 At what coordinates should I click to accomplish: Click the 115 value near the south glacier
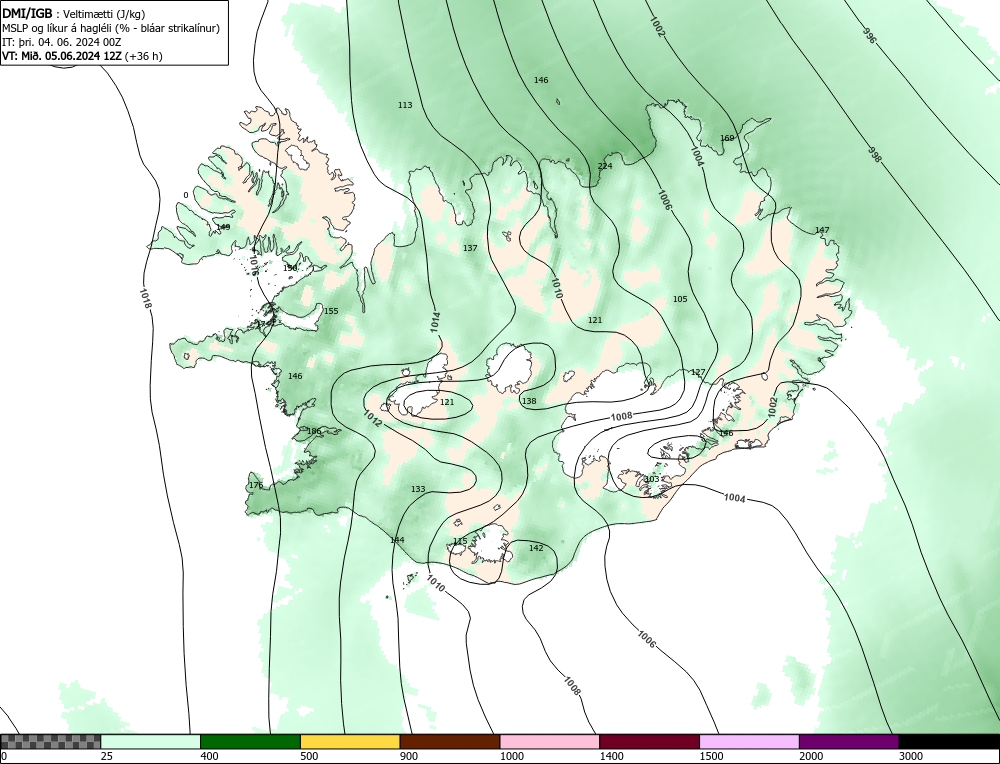pos(460,541)
